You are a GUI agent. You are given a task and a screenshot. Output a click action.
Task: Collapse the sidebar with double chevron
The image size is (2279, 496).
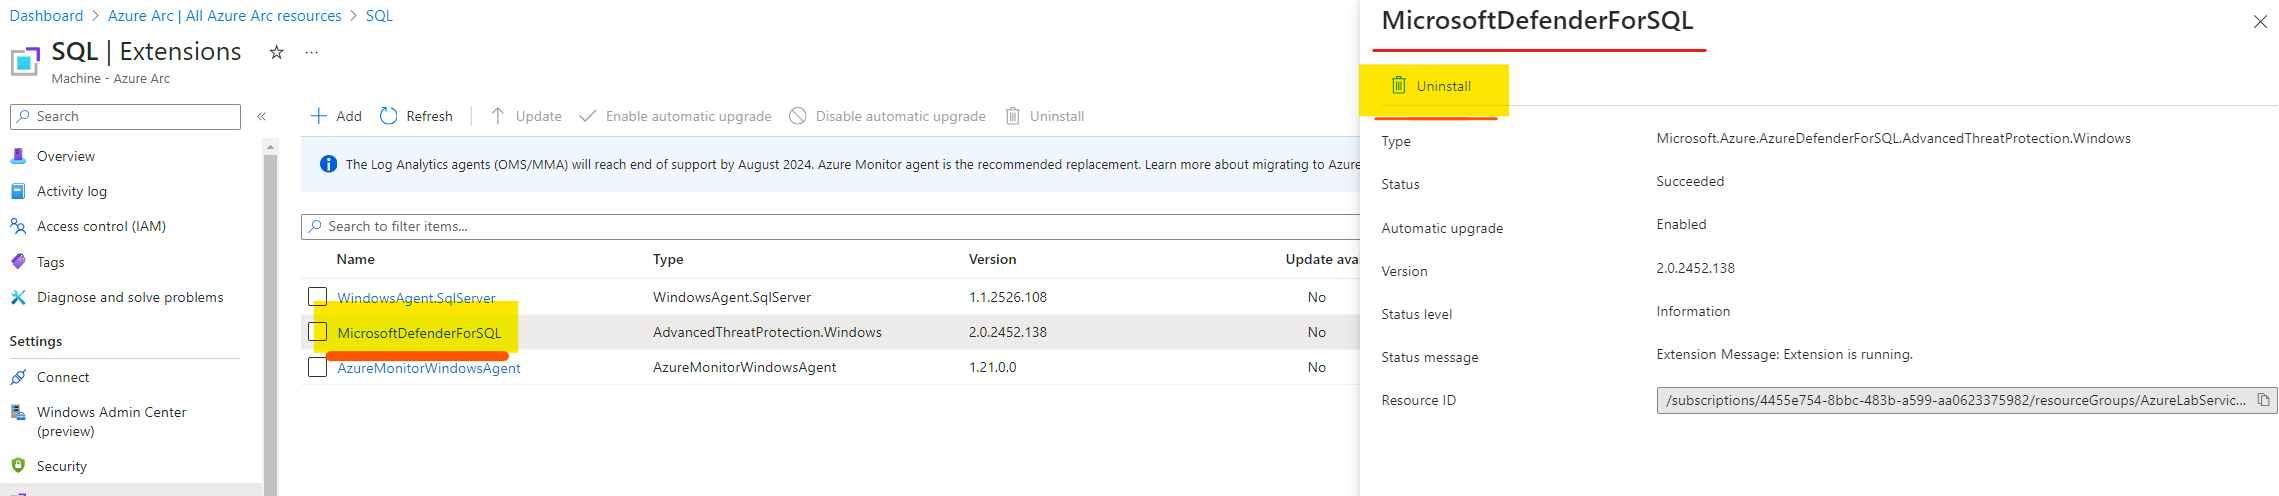click(x=261, y=117)
